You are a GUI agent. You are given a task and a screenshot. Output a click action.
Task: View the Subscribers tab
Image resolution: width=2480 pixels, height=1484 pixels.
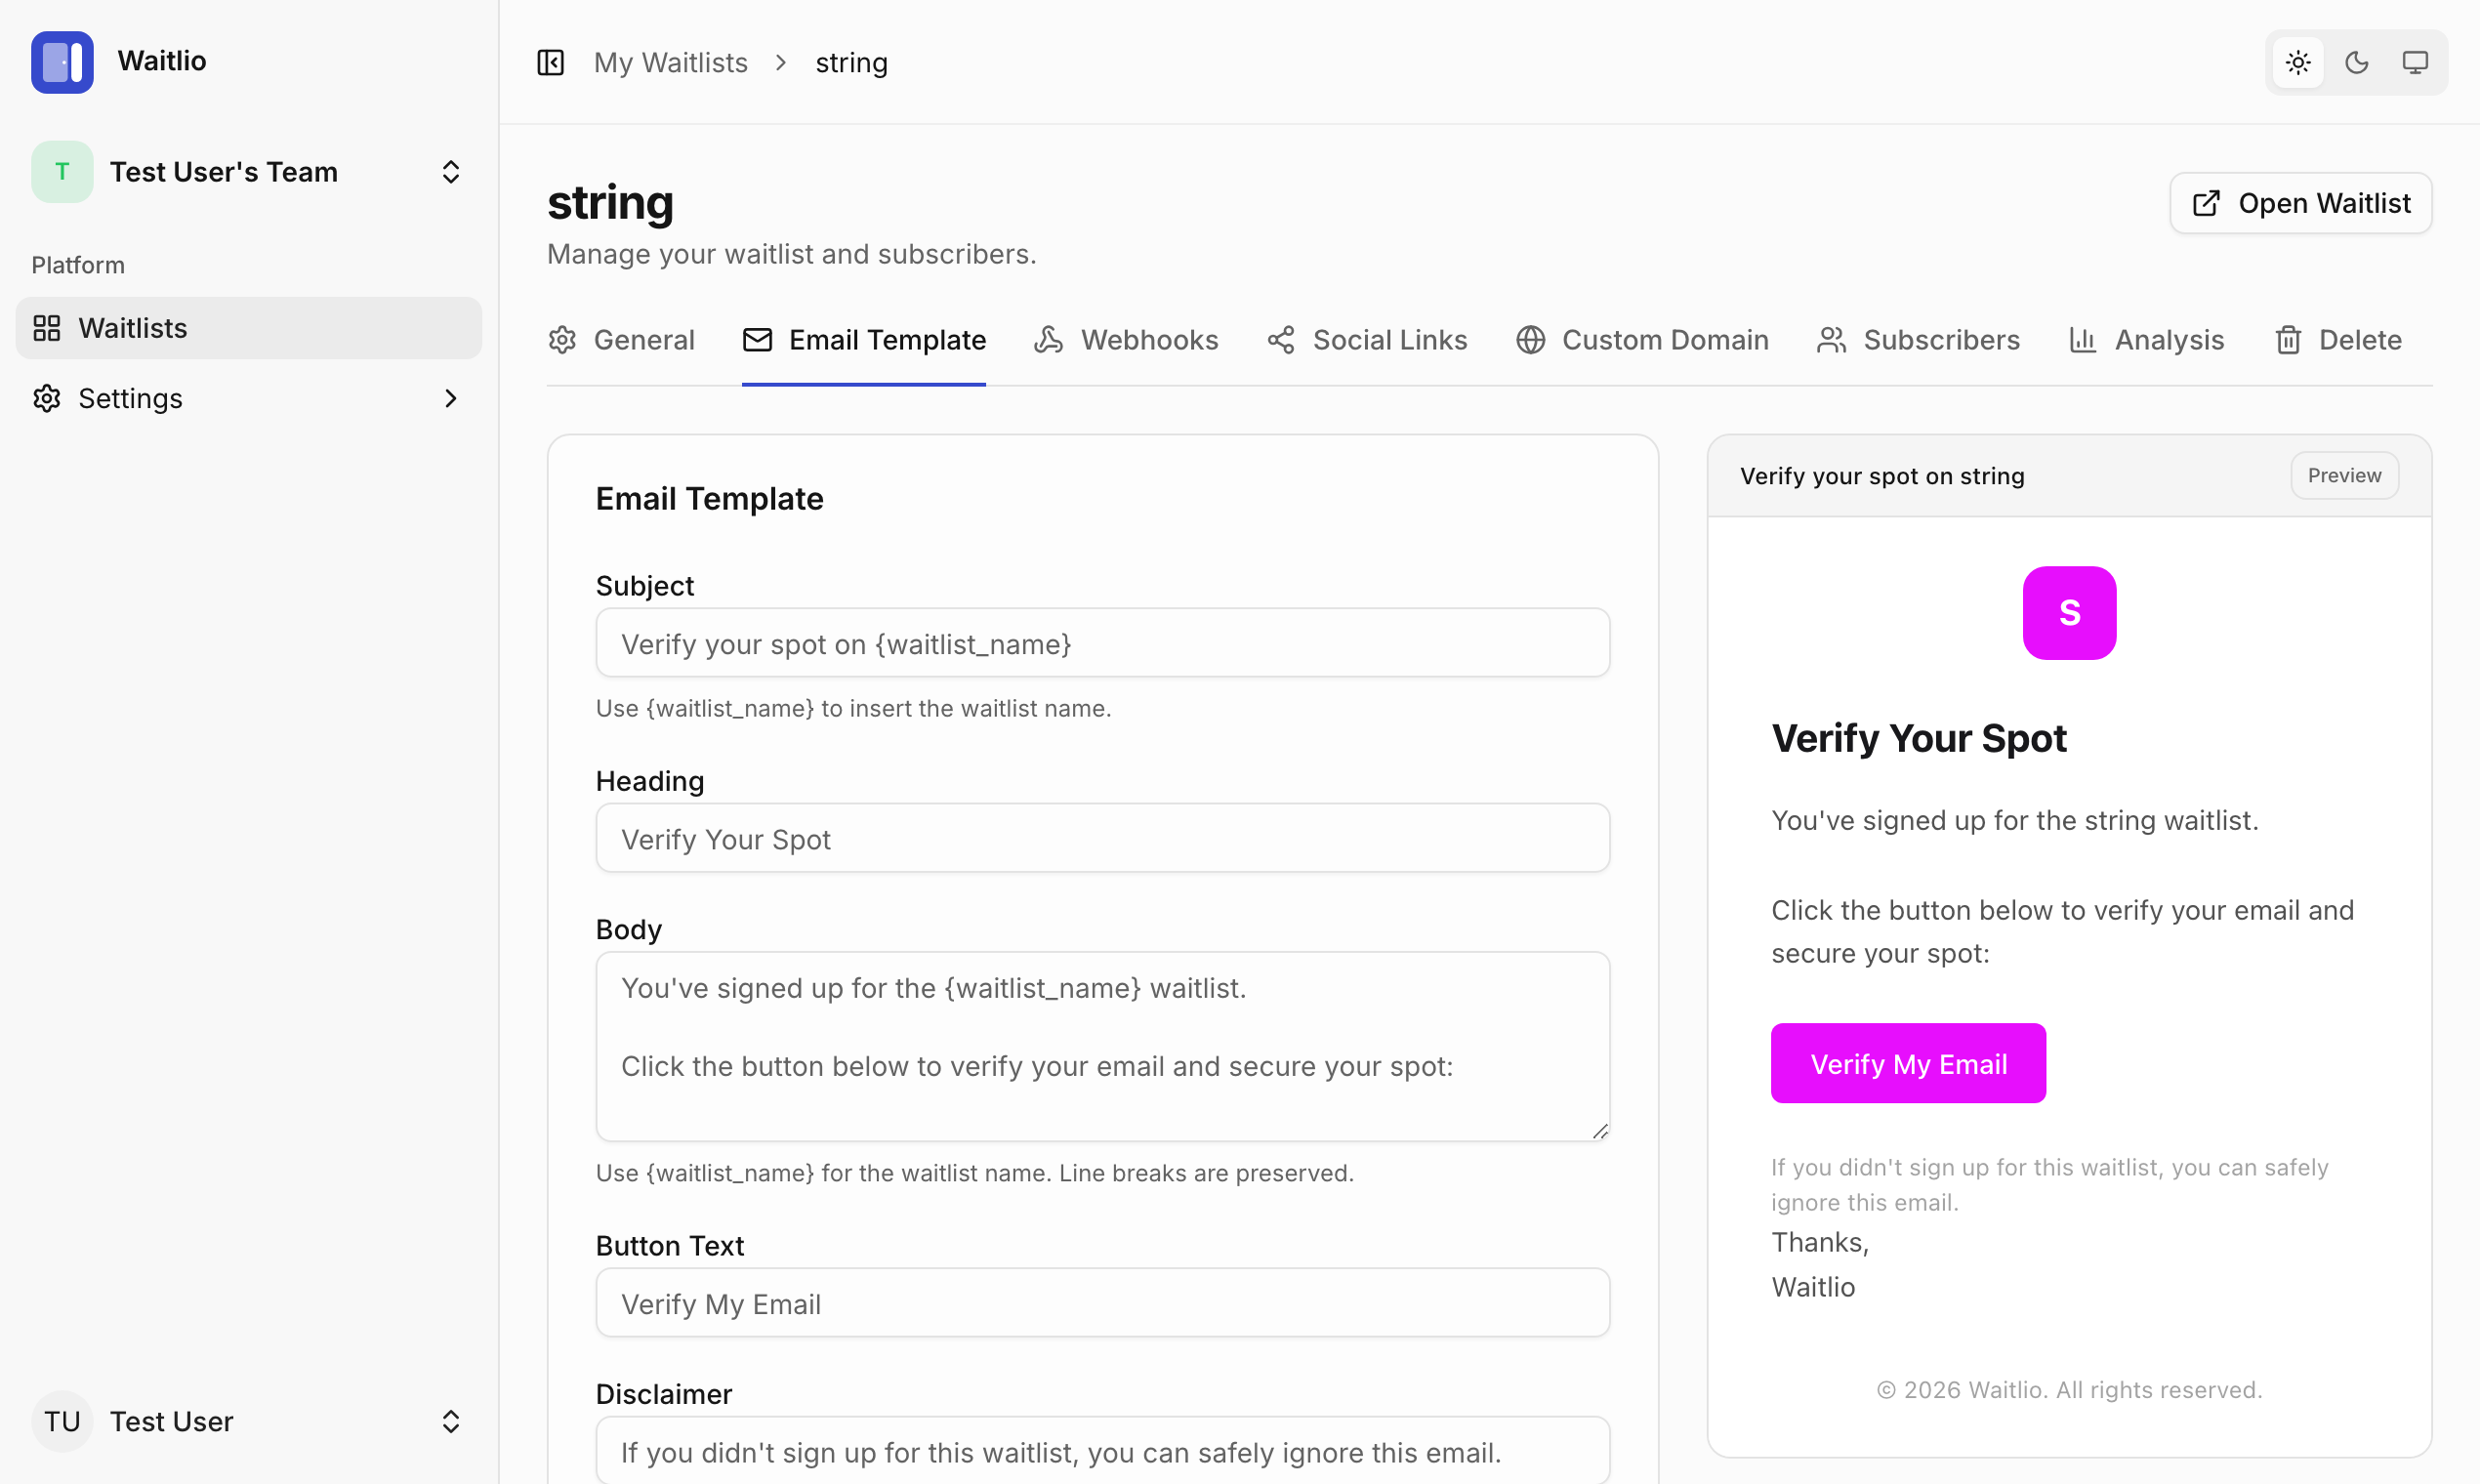(1918, 340)
